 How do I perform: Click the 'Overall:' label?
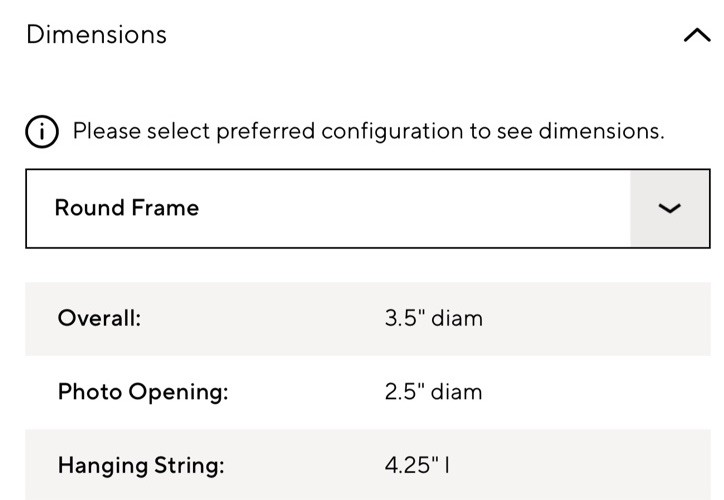click(x=100, y=318)
